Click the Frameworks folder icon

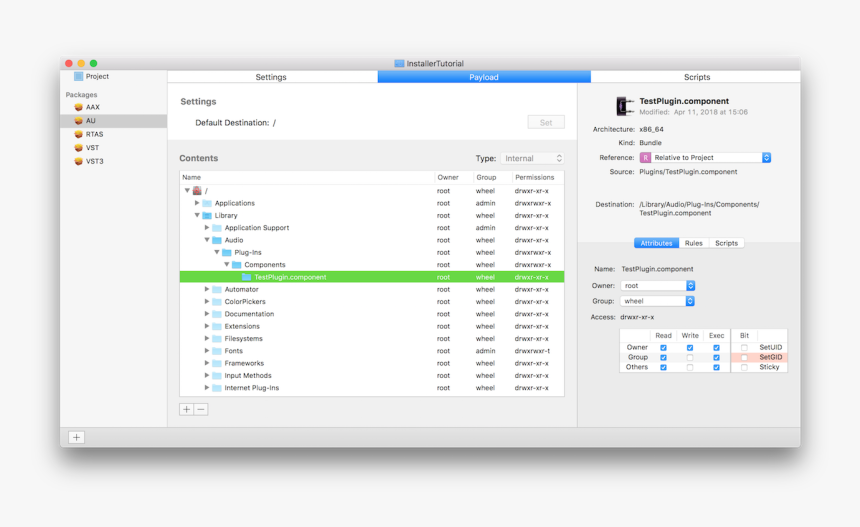coord(217,363)
